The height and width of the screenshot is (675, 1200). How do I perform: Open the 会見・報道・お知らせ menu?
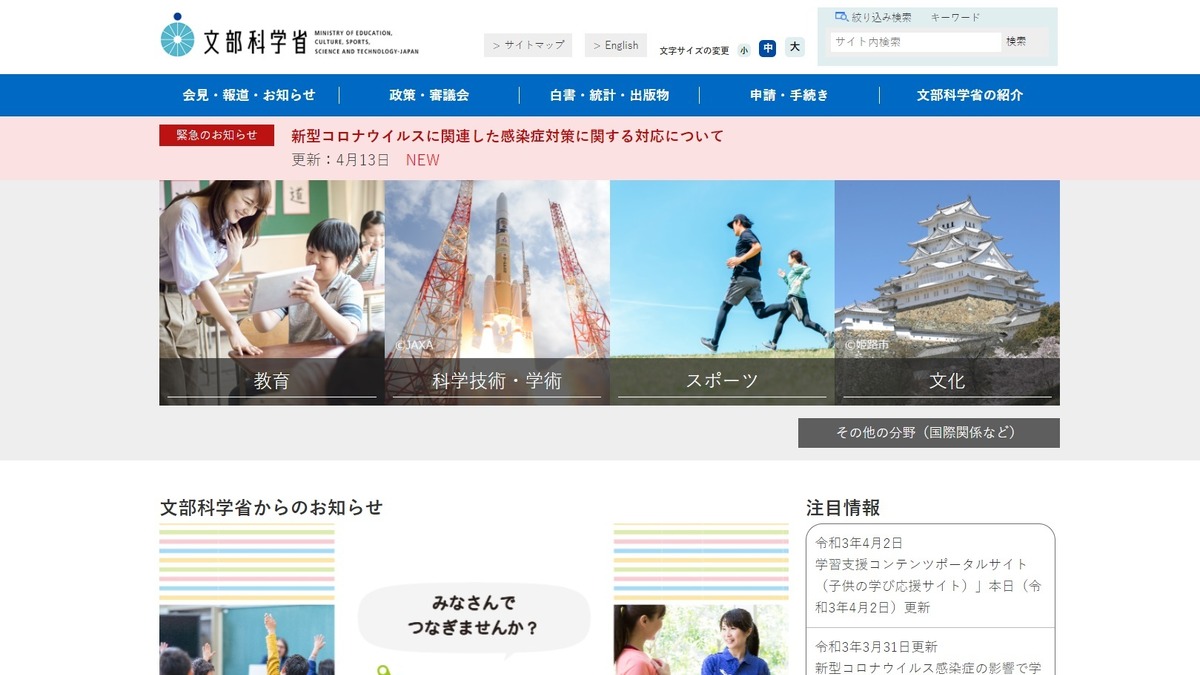tap(249, 95)
